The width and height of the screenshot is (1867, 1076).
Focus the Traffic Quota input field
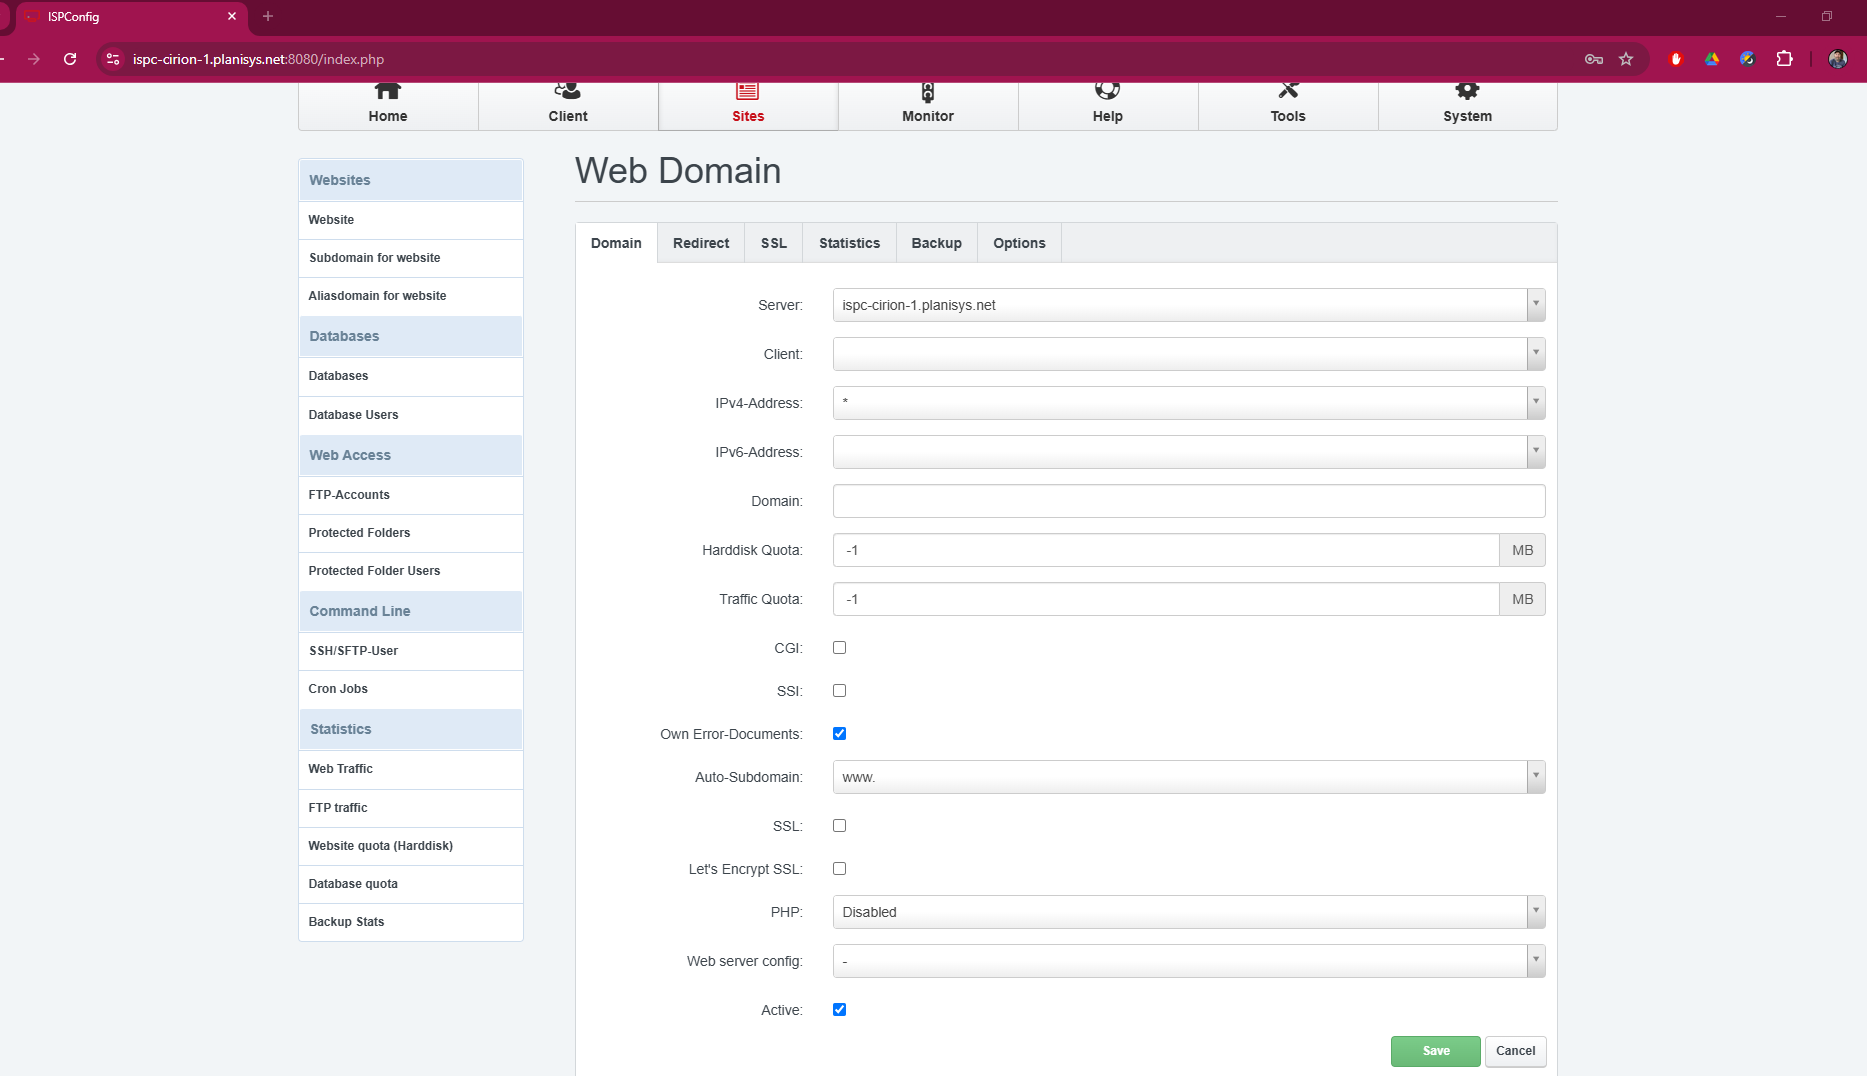coord(1166,599)
